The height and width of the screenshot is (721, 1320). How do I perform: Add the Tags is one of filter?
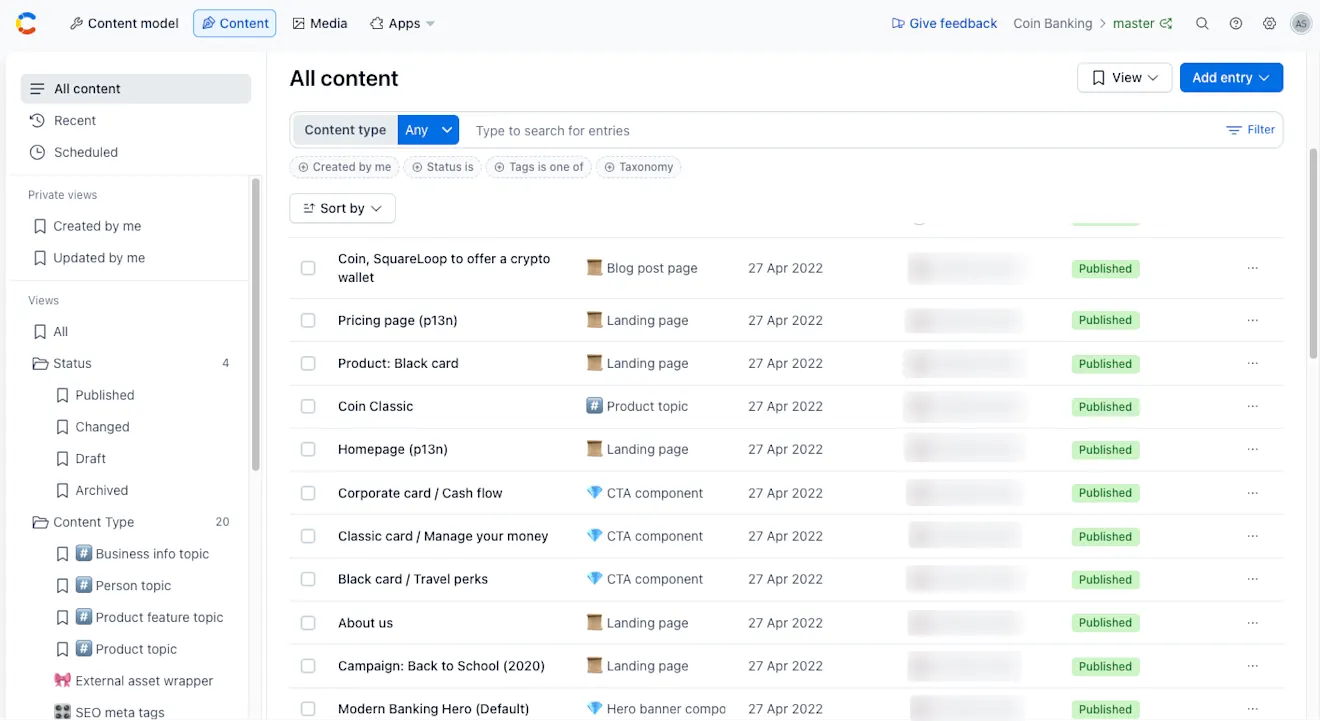[539, 167]
